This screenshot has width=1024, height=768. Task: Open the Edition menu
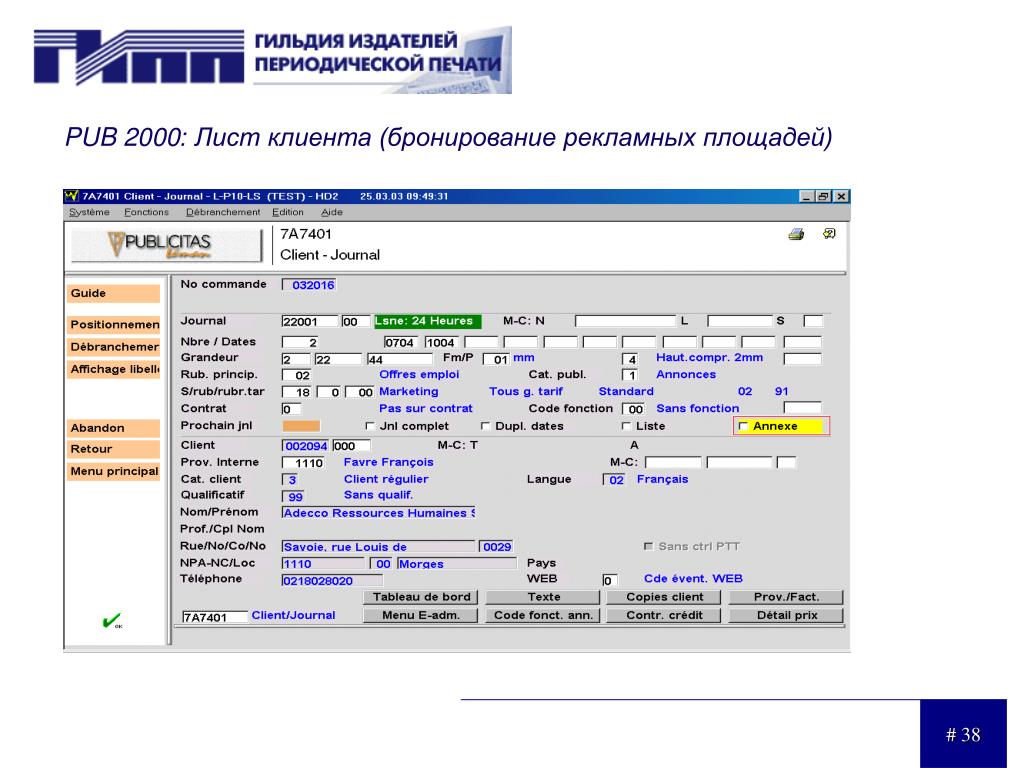pos(288,212)
